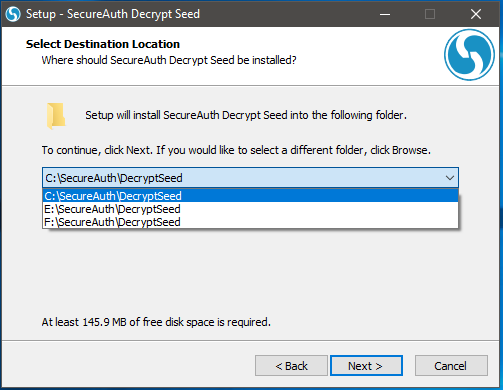The height and width of the screenshot is (390, 503).
Task: Click the 'At least 145.9 MB' disk space text
Action: point(156,322)
